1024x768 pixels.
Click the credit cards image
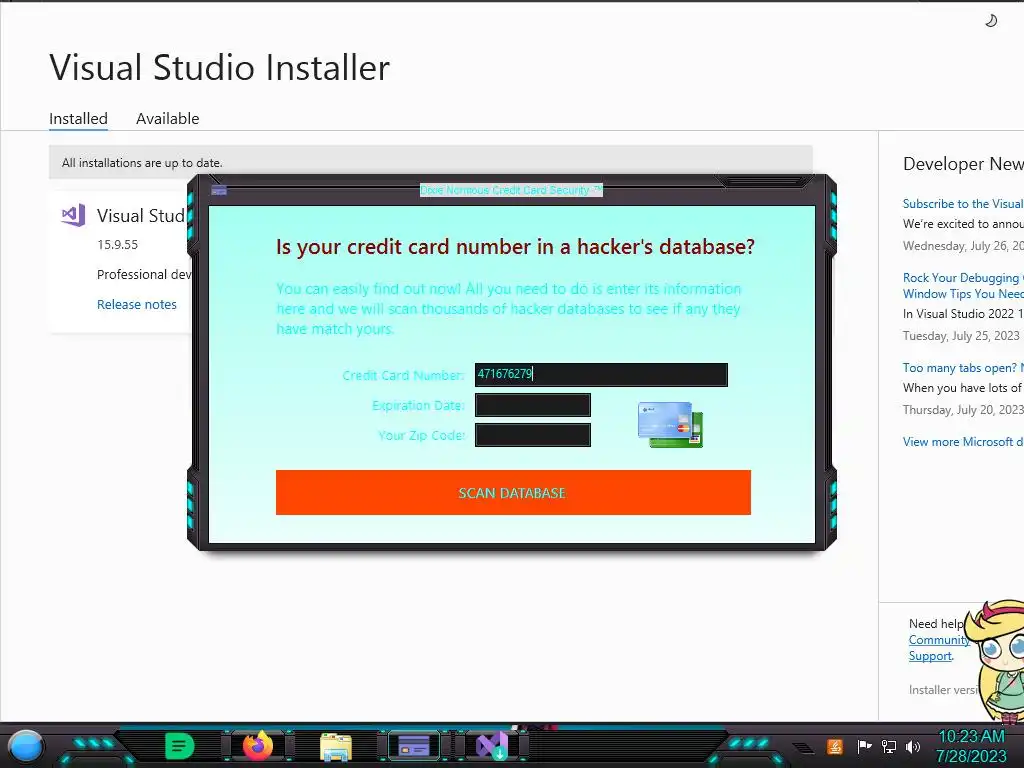tap(670, 425)
